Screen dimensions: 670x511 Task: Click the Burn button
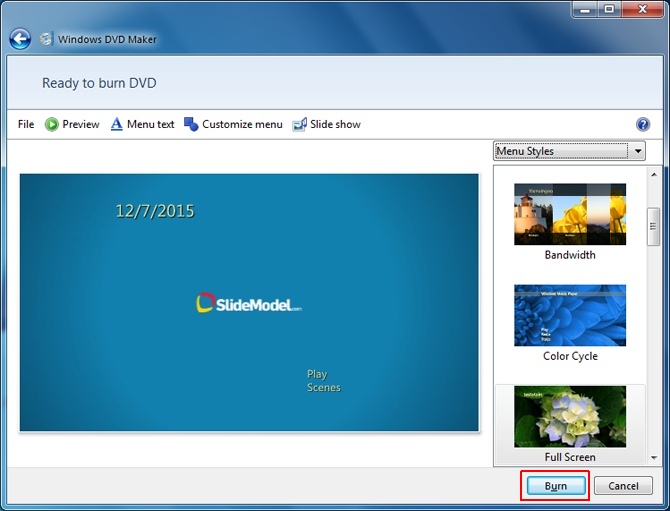[x=555, y=486]
